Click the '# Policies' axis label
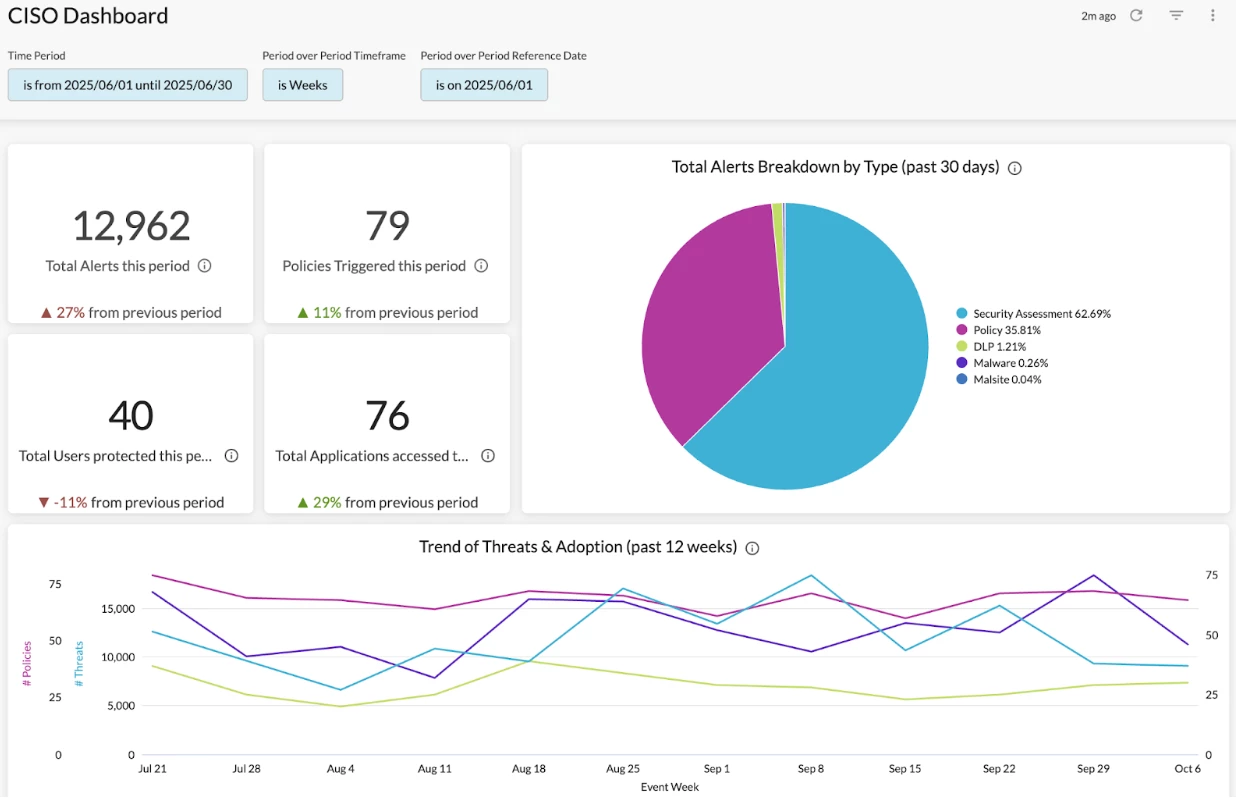 click(27, 663)
